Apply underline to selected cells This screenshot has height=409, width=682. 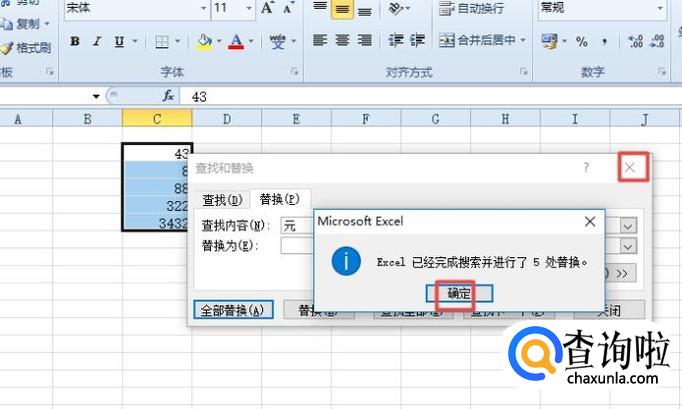tap(120, 42)
